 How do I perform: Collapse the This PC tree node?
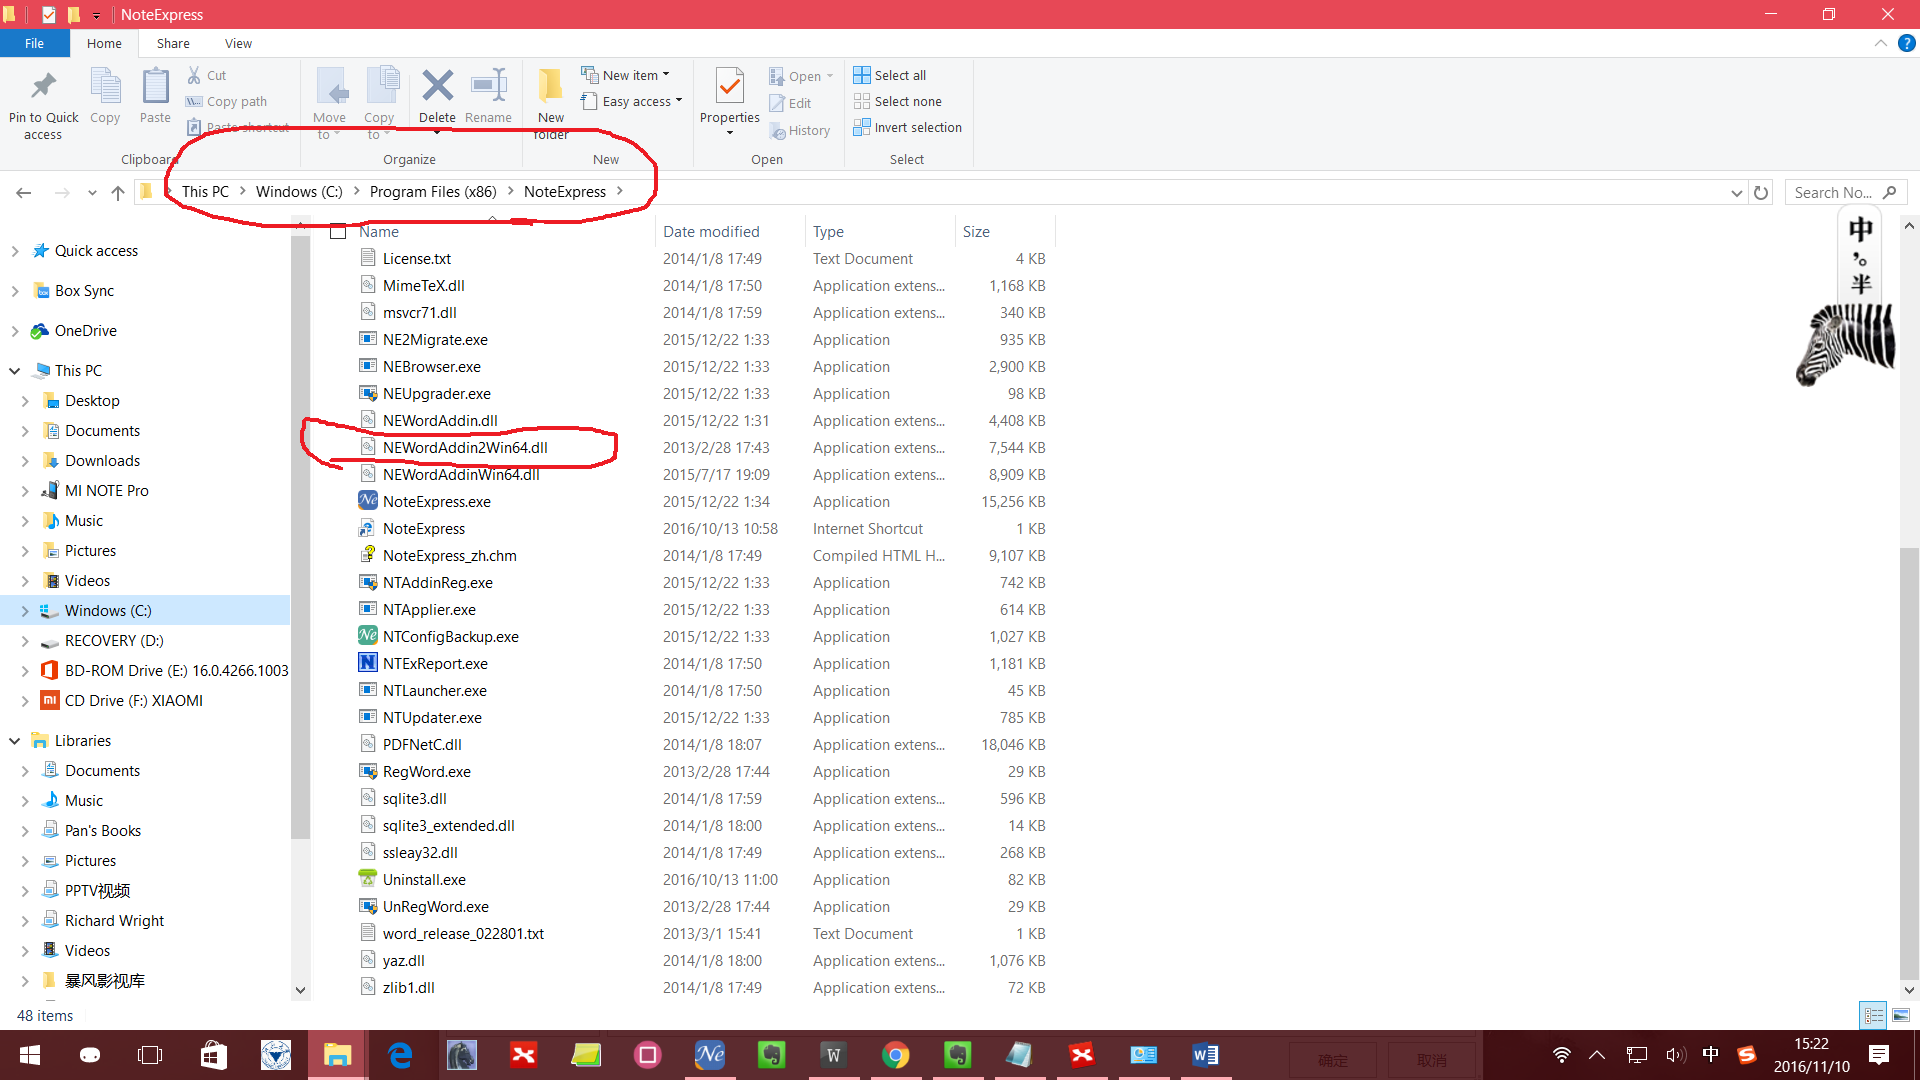tap(15, 371)
